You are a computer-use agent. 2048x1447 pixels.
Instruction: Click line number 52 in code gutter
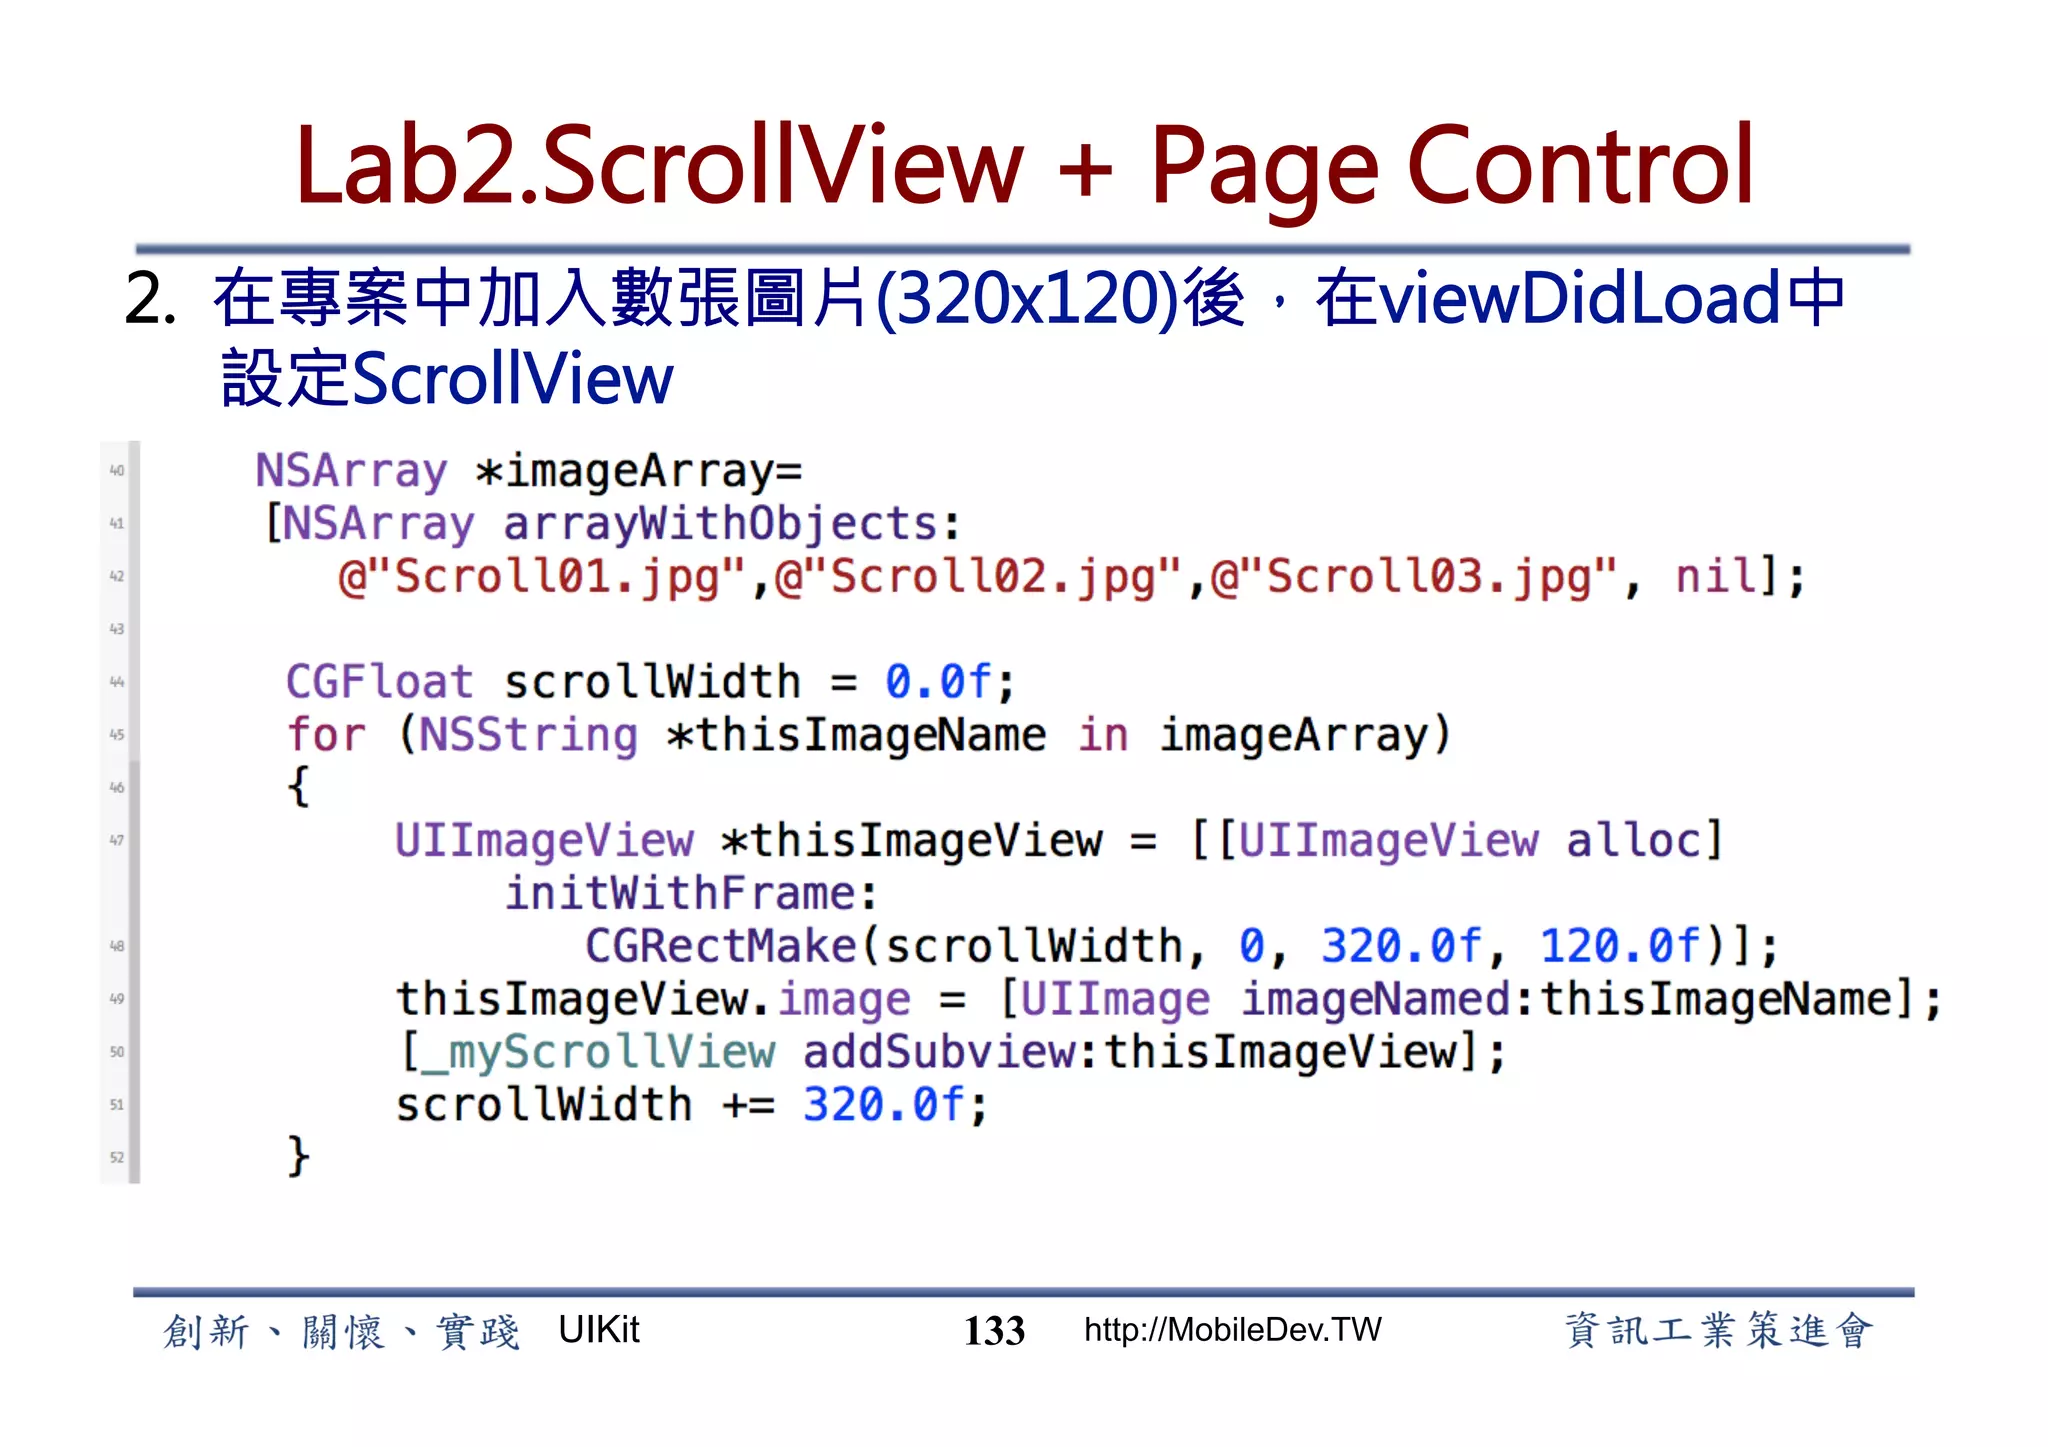click(117, 1158)
